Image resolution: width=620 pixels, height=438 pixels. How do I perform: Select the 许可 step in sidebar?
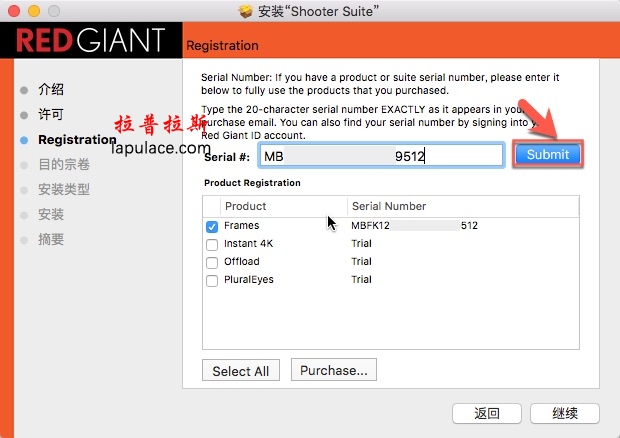tap(51, 114)
